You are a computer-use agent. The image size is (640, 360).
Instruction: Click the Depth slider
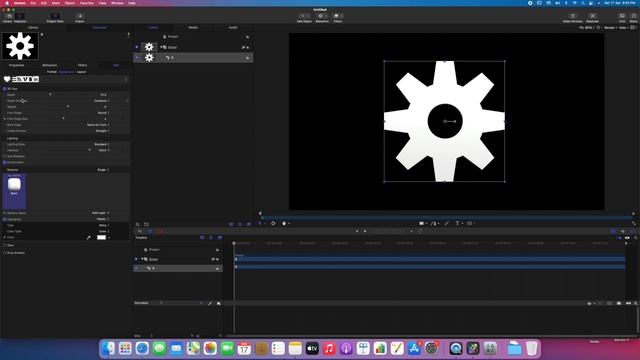(x=50, y=95)
